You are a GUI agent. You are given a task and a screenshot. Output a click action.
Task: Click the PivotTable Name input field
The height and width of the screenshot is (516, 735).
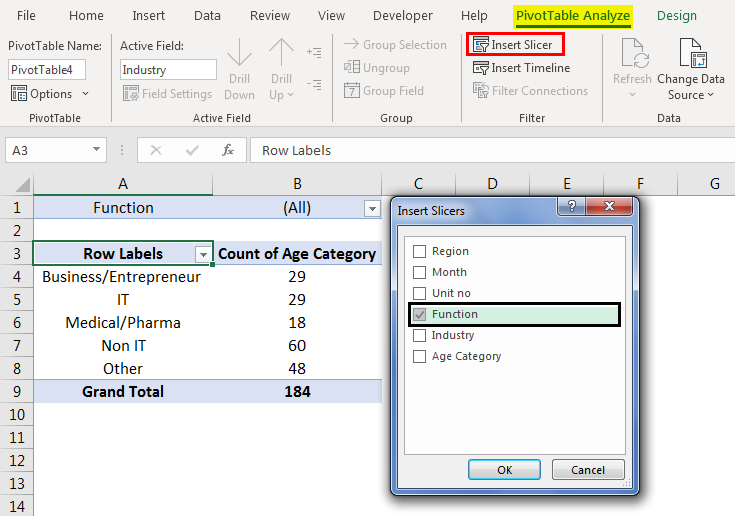click(x=47, y=70)
